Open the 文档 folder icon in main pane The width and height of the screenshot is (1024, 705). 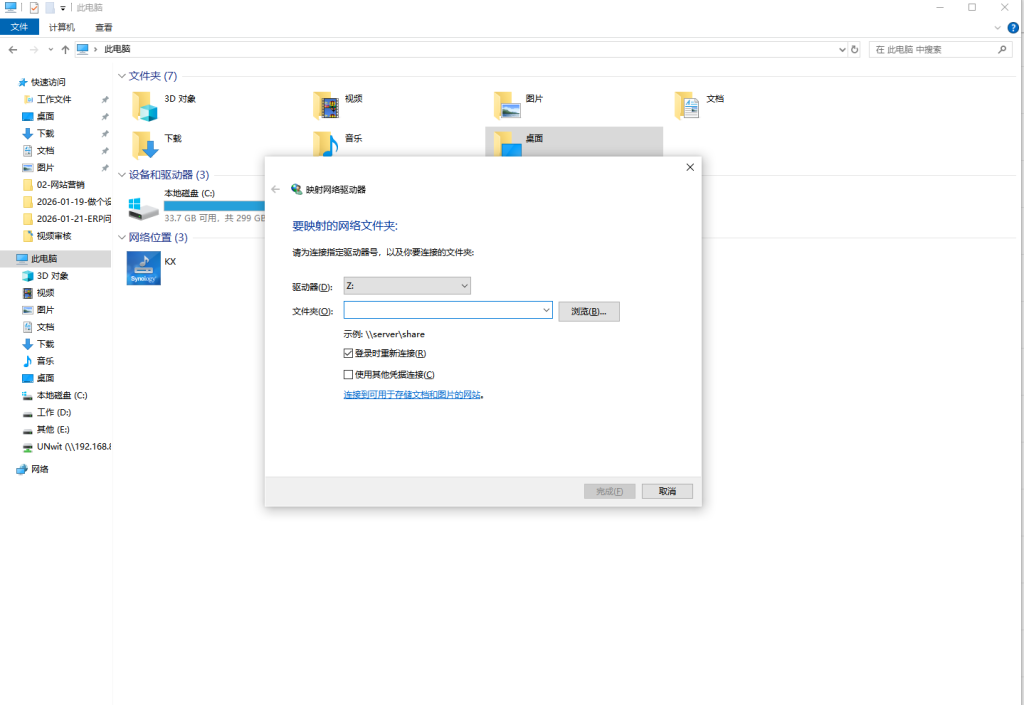coord(687,106)
